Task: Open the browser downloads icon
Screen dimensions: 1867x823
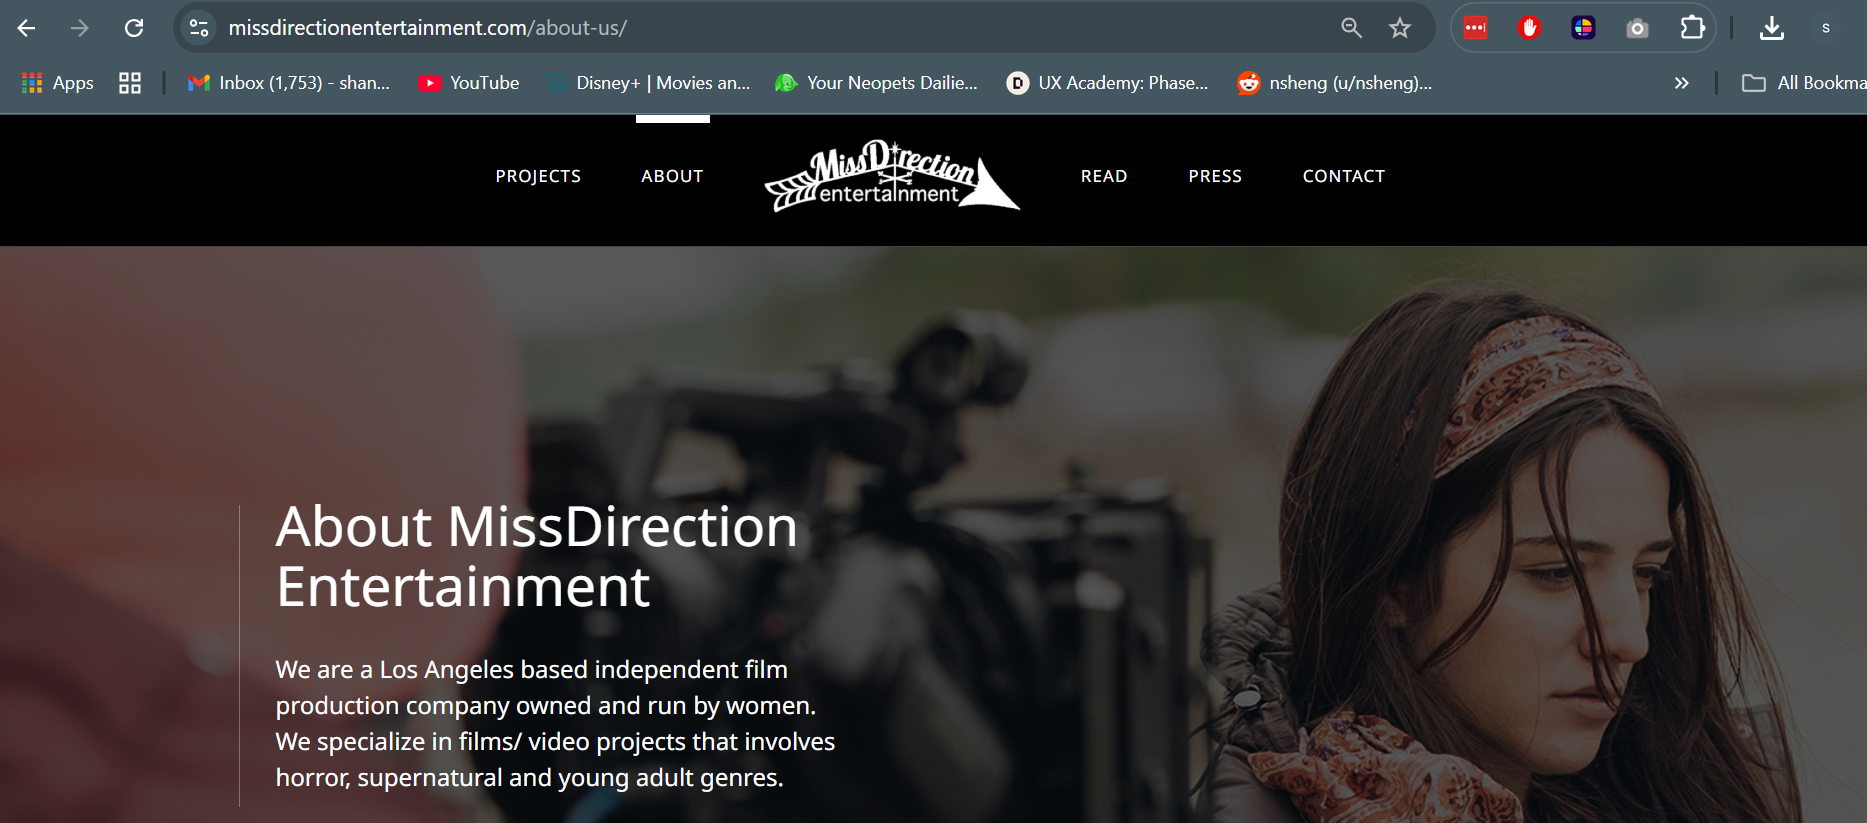Action: [x=1772, y=28]
